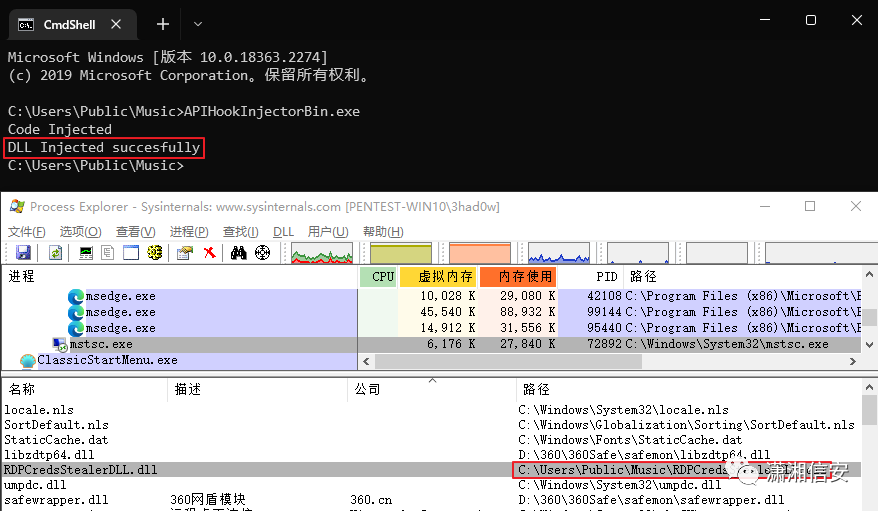
Task: Click the process pane vertical scrollbar down arrow
Action: tap(869, 345)
